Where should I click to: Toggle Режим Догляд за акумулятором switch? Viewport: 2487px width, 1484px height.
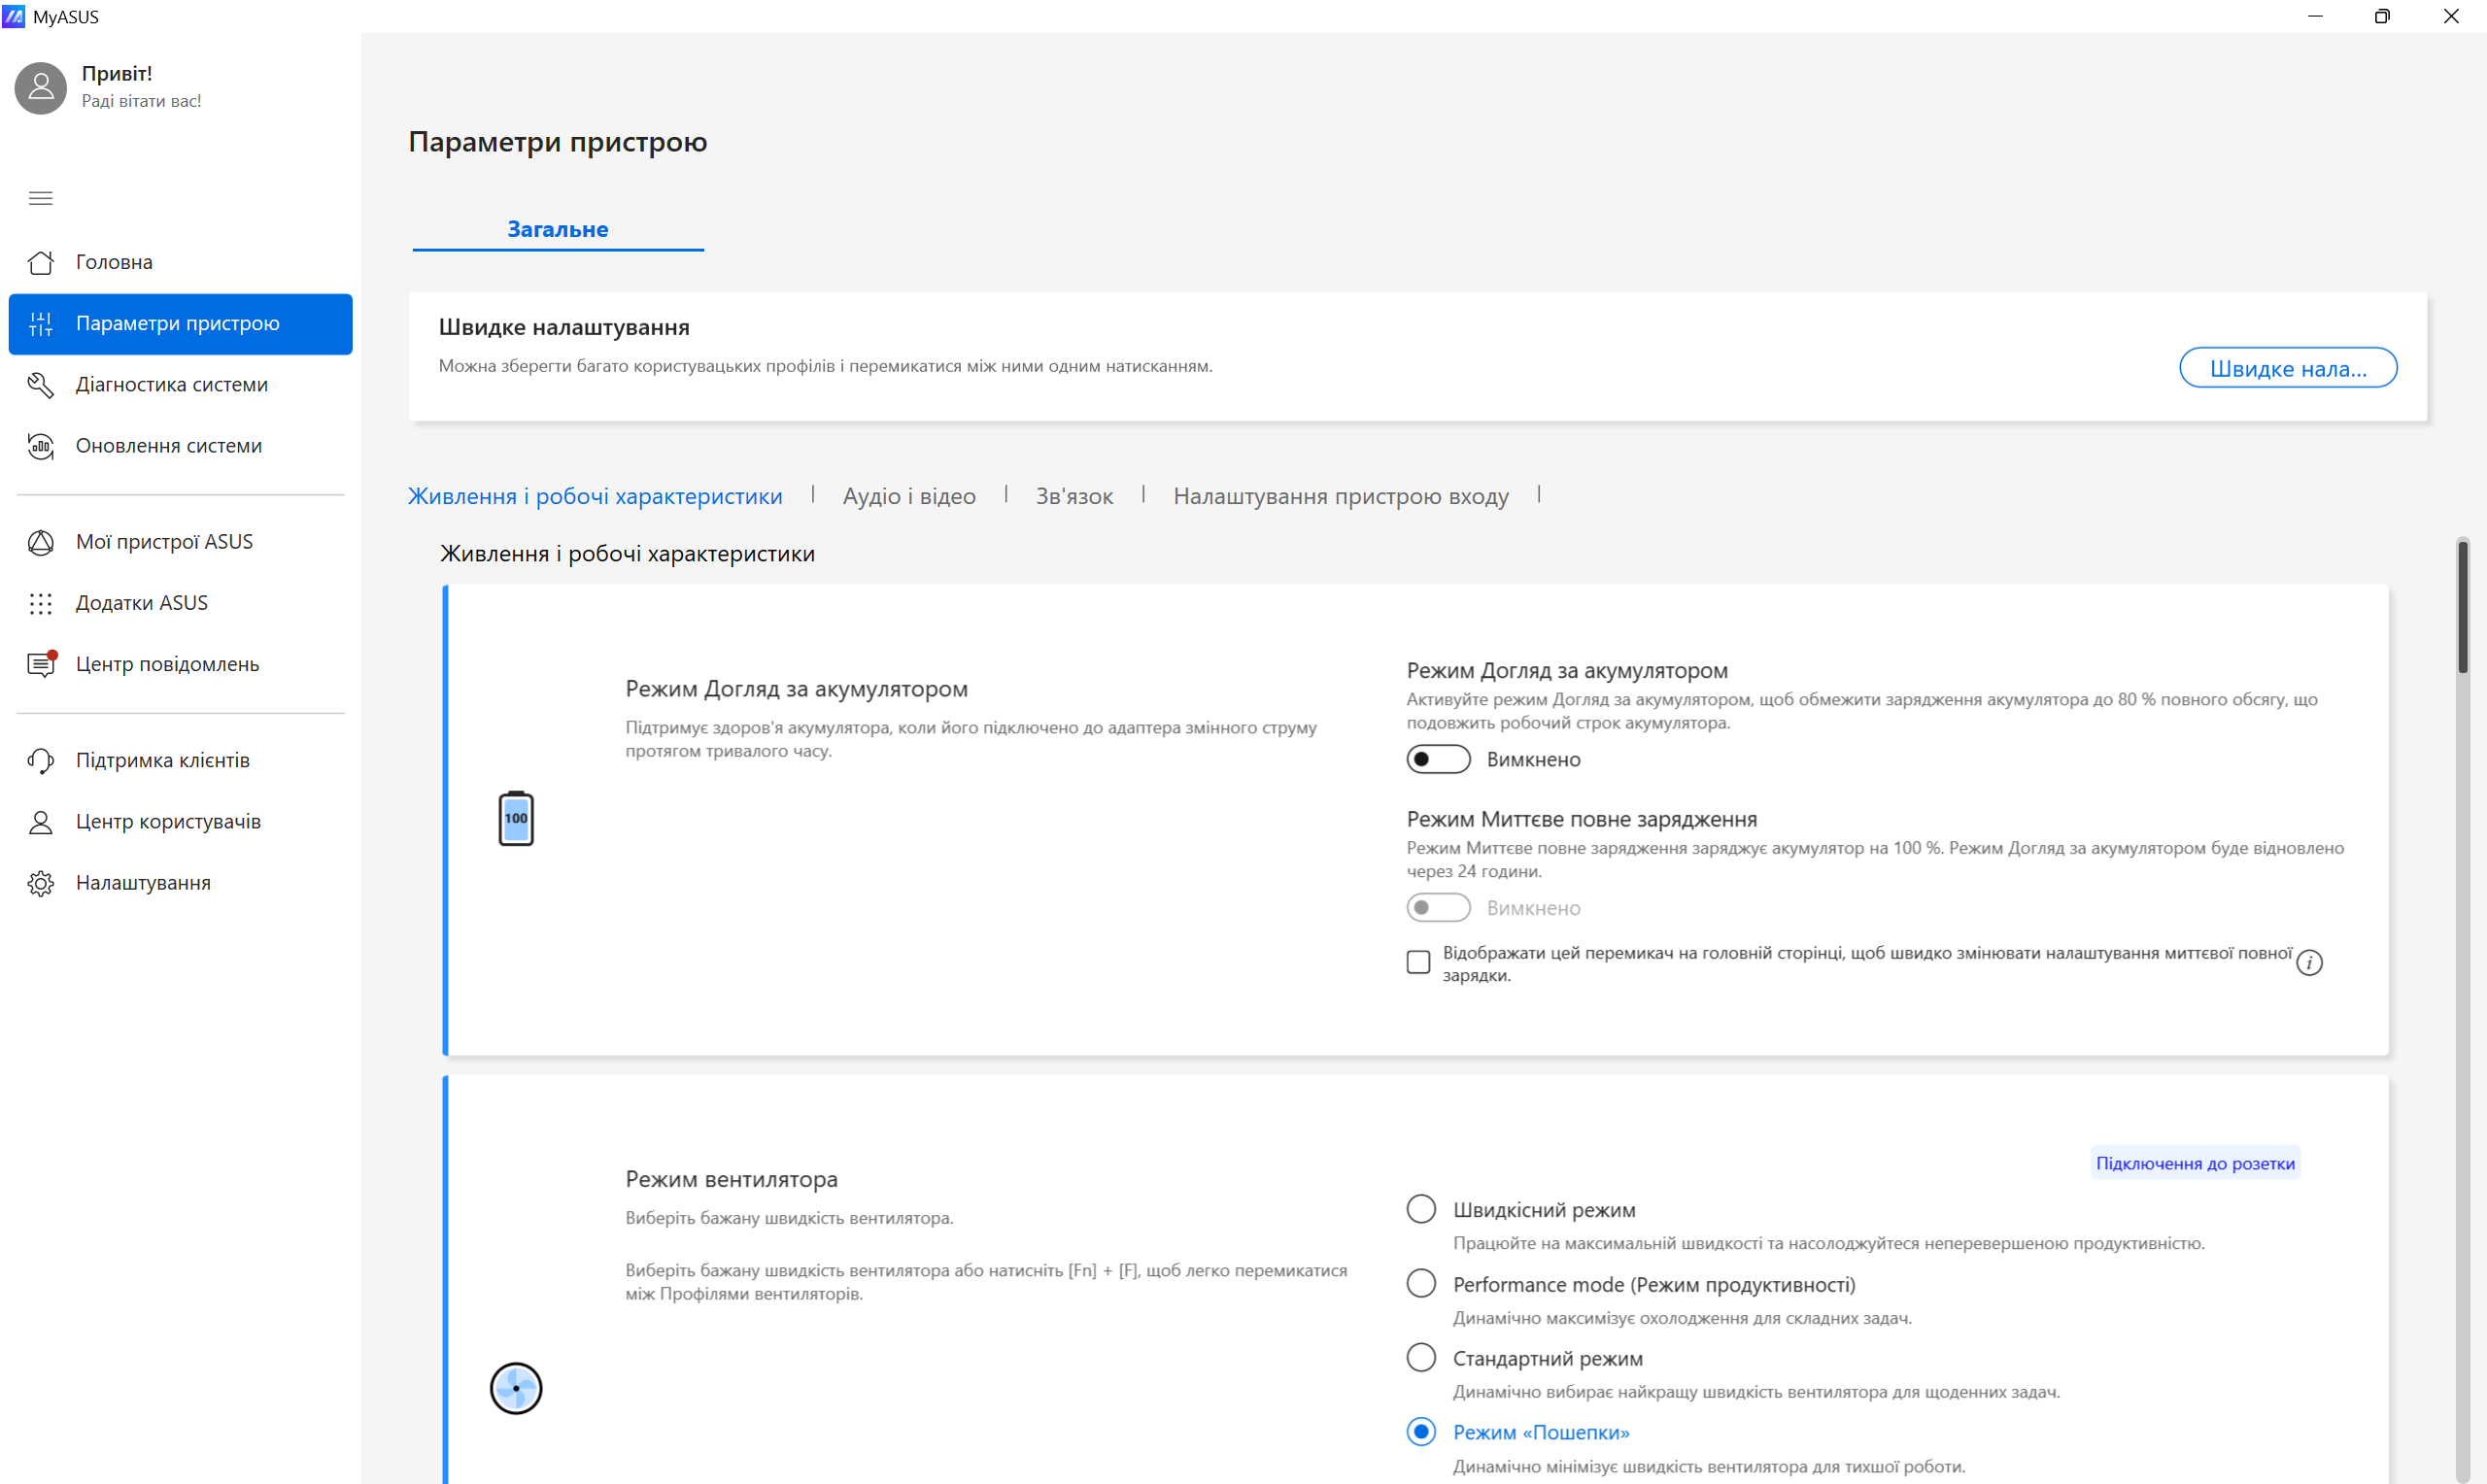pyautogui.click(x=1437, y=759)
